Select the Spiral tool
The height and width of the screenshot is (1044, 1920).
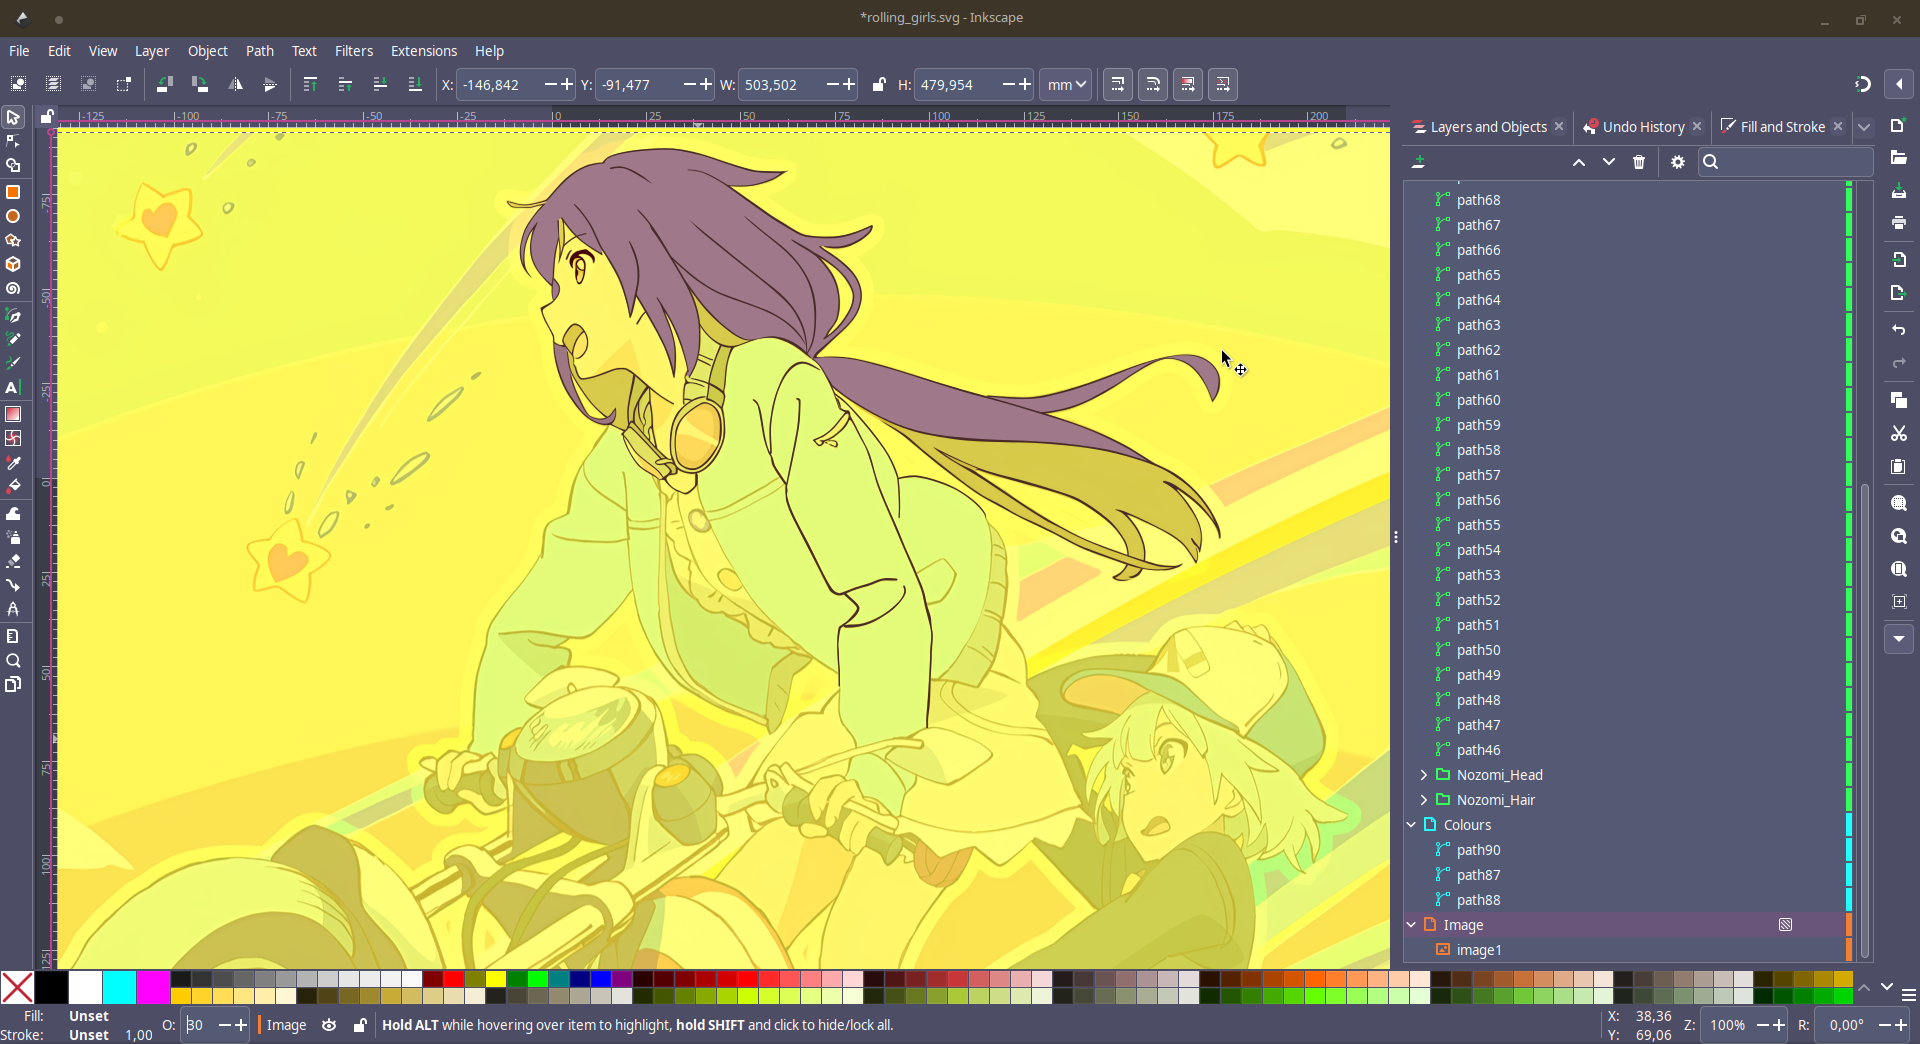[x=13, y=289]
